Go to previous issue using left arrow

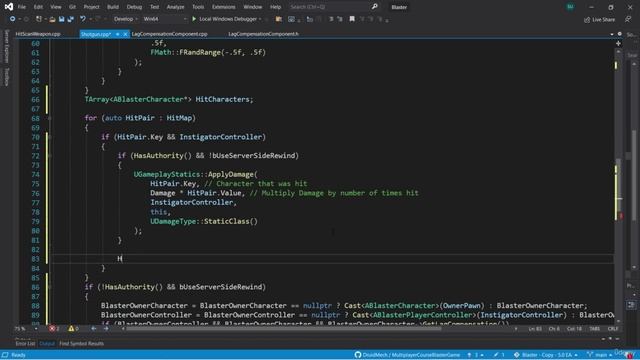[93, 328]
